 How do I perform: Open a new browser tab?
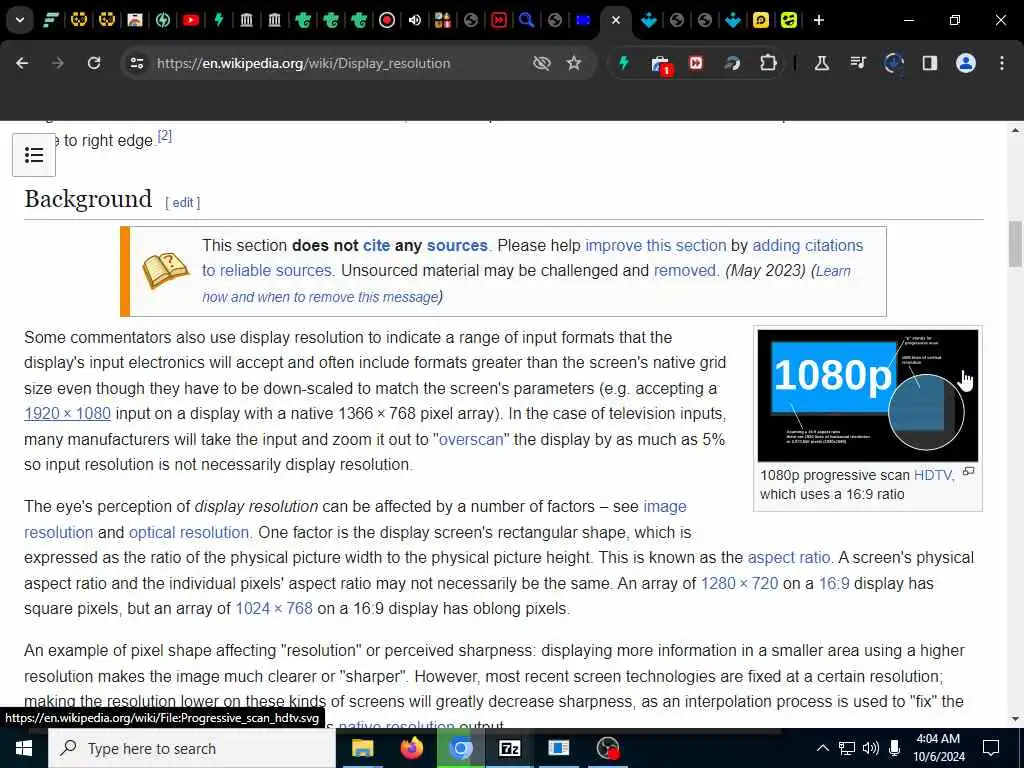[x=818, y=20]
